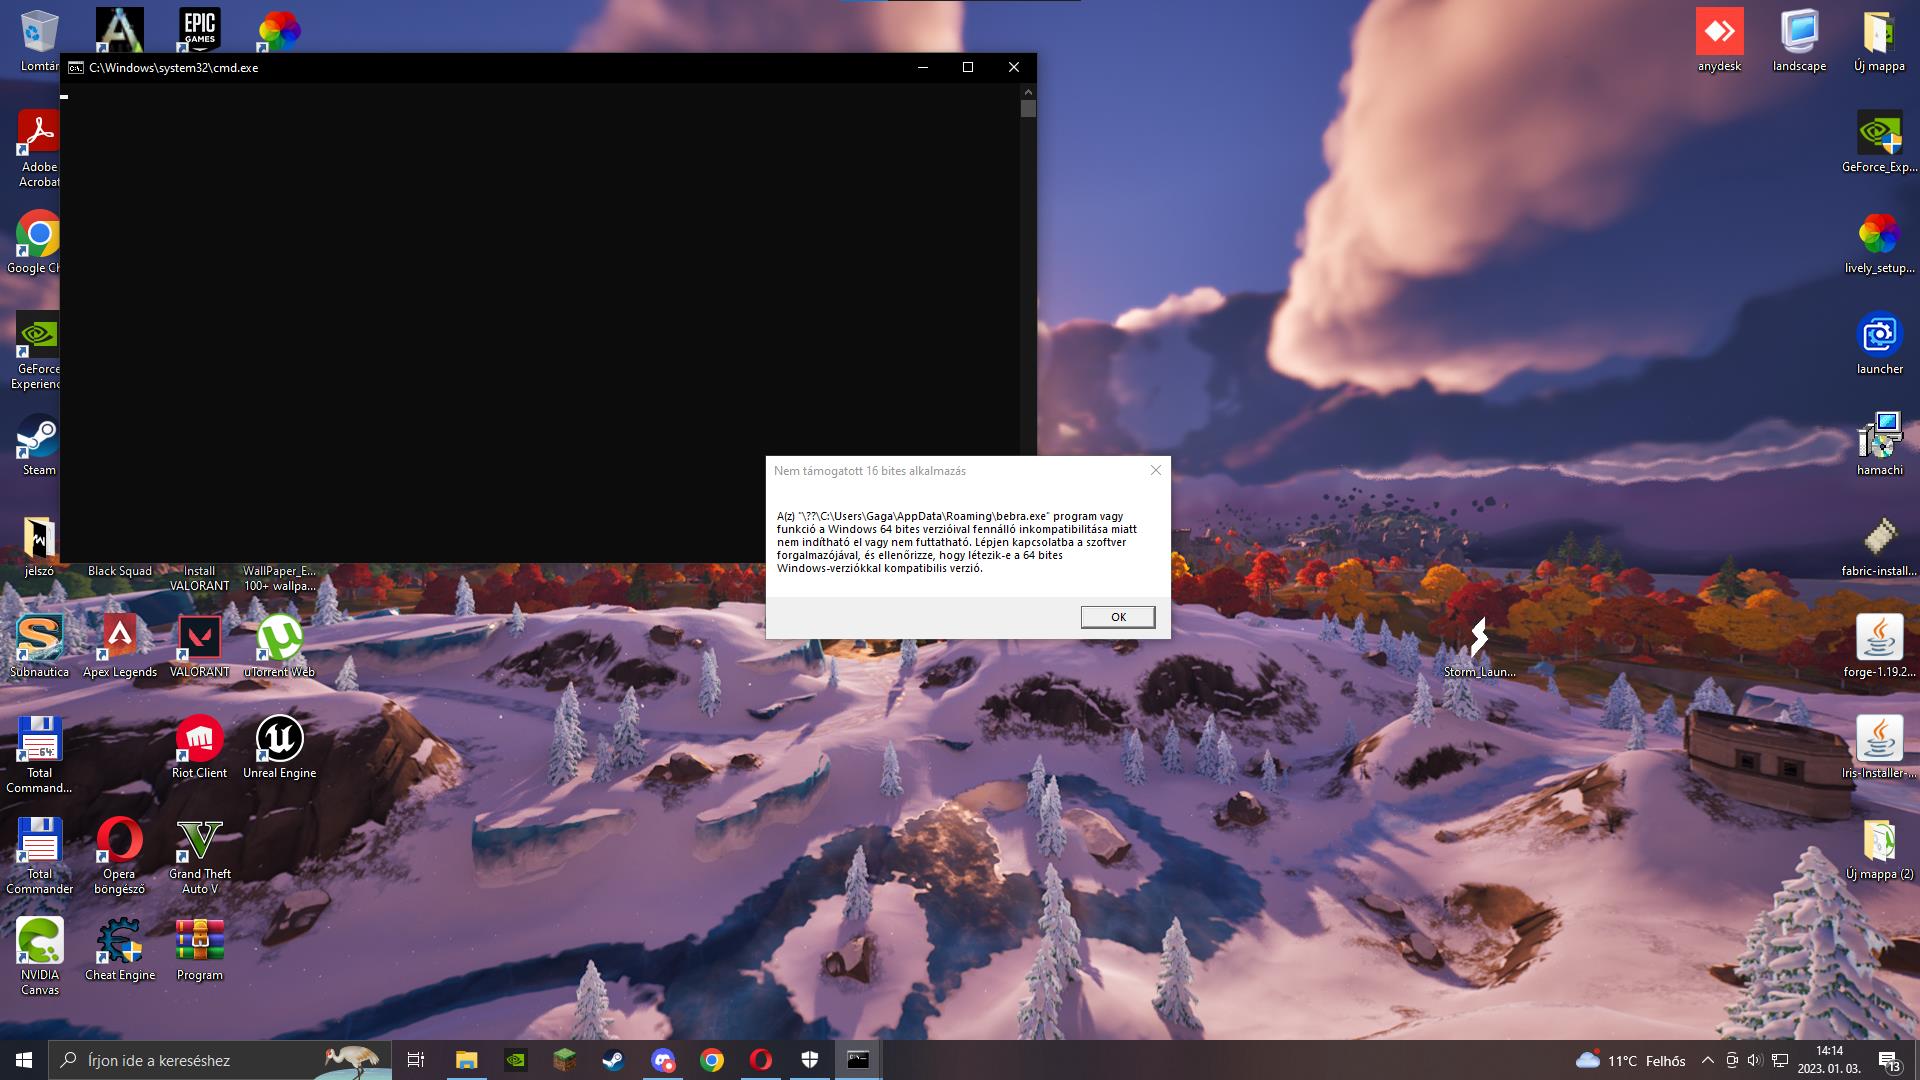Close the unsupported 16-bit application dialog
This screenshot has width=1920, height=1080.
click(x=1156, y=470)
